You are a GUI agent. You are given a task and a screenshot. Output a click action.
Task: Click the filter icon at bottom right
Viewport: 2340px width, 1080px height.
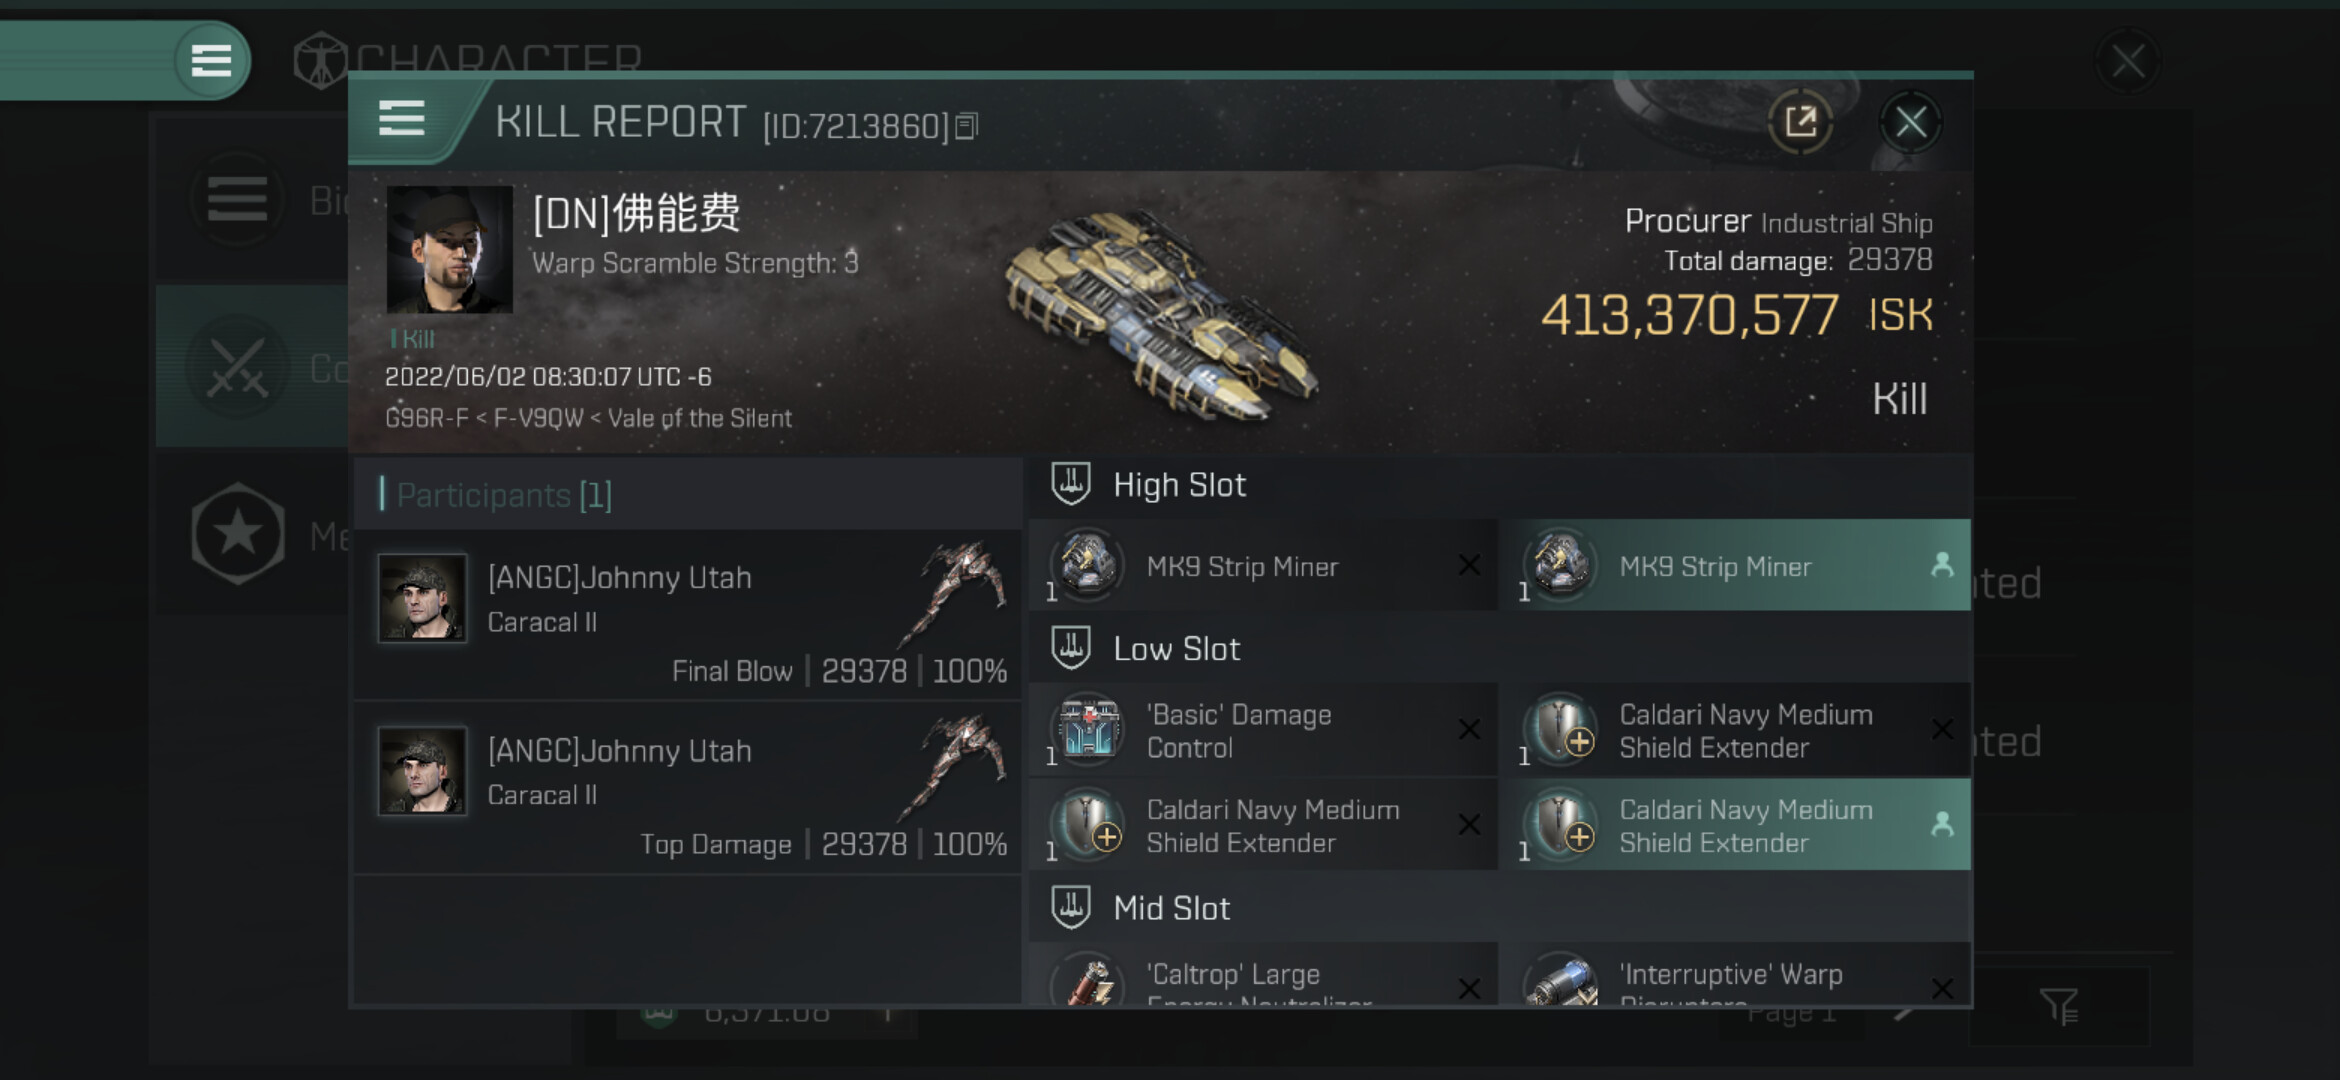point(2059,1006)
